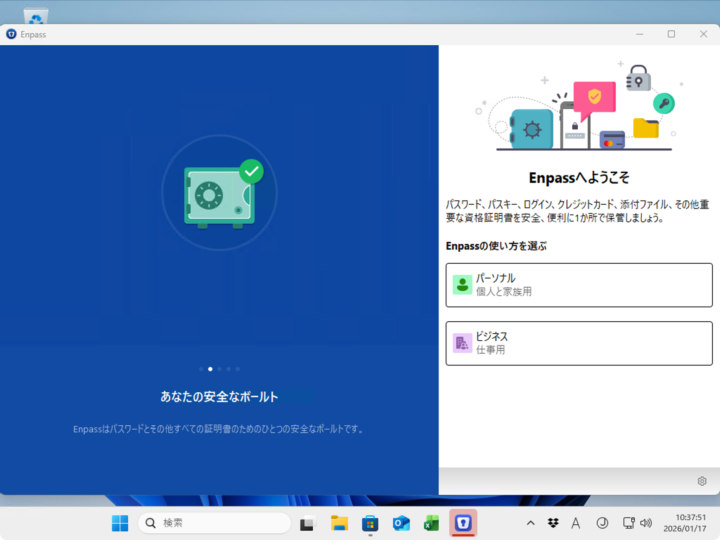Jump to the third carousel slide dot
The height and width of the screenshot is (540, 720).
click(219, 369)
